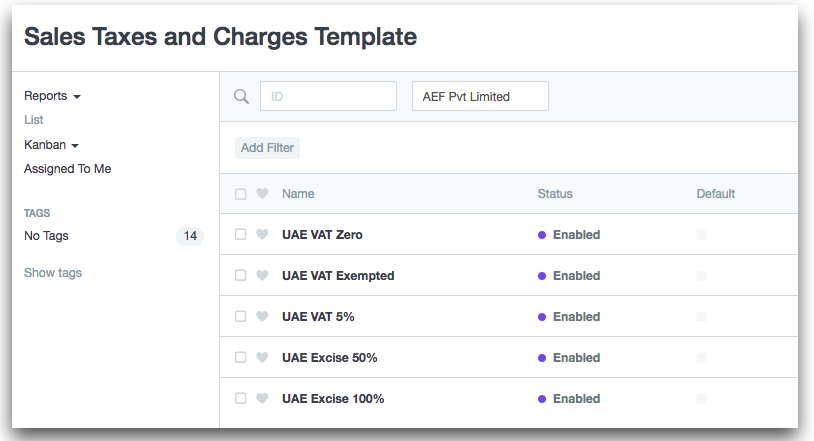Like UAE Excise 100% using heart icon

pyautogui.click(x=262, y=399)
